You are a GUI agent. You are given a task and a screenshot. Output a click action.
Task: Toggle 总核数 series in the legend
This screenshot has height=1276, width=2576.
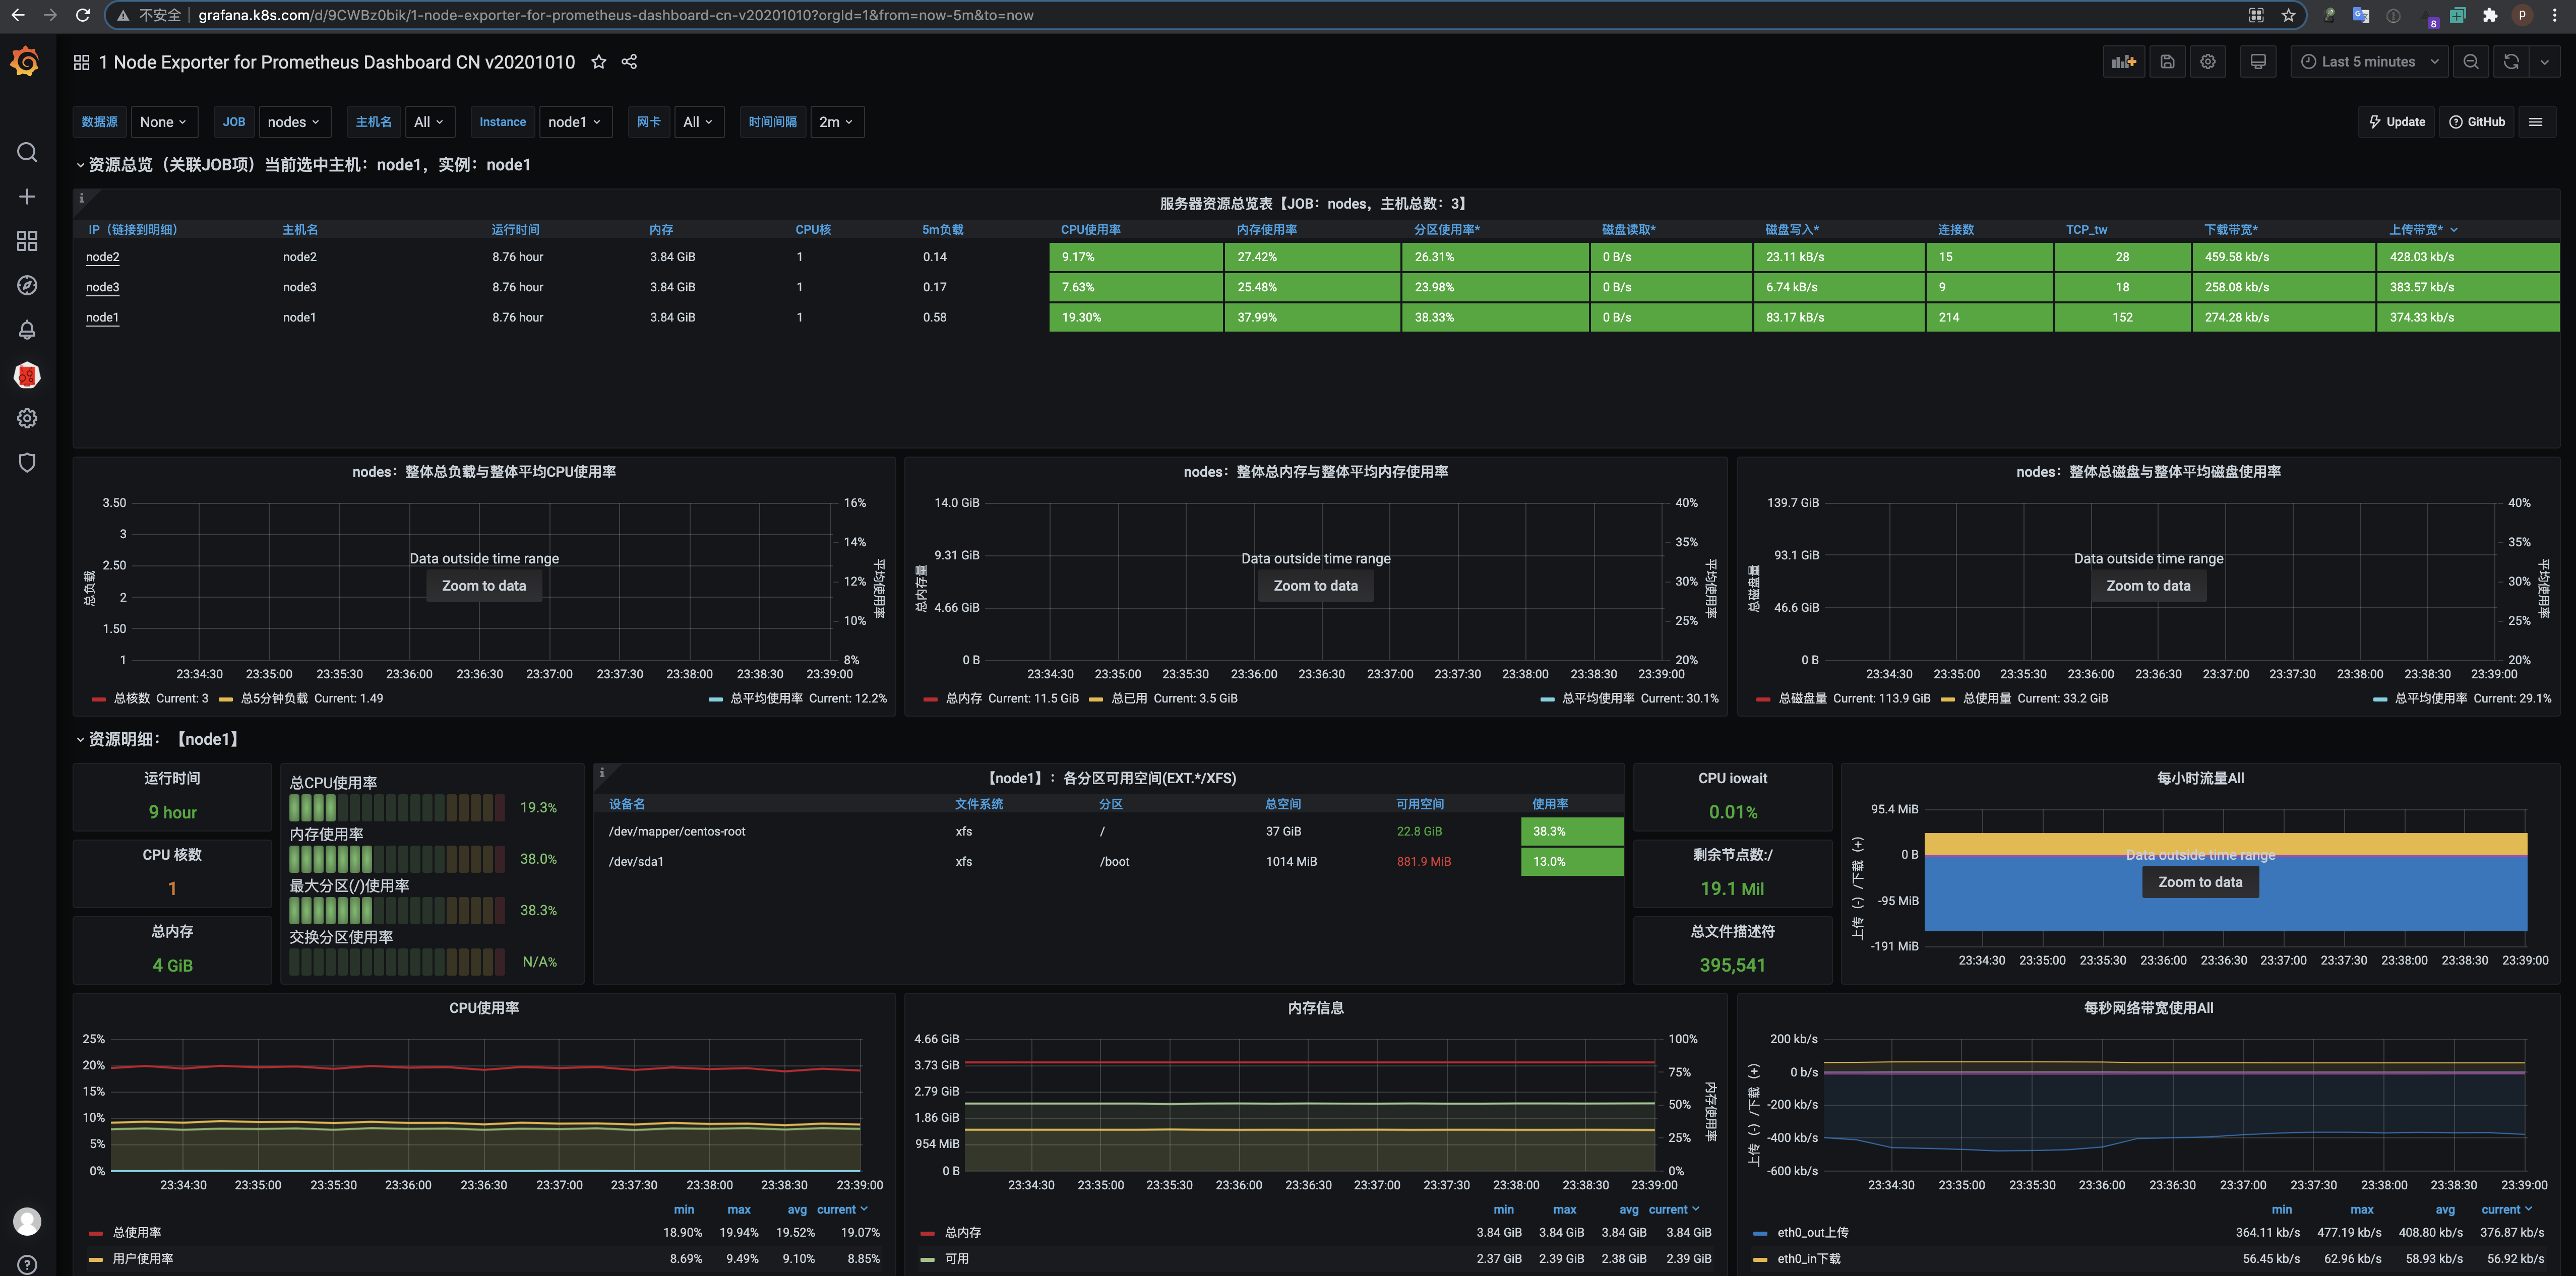[132, 698]
